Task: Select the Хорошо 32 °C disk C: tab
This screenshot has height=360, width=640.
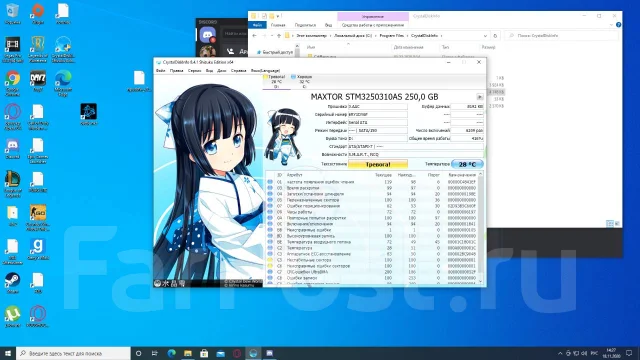Action: (303, 82)
